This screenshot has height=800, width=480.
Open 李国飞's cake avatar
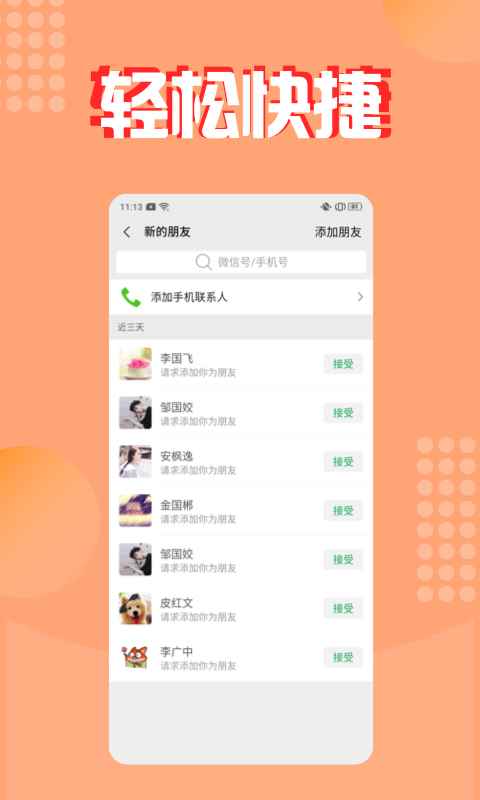(135, 364)
